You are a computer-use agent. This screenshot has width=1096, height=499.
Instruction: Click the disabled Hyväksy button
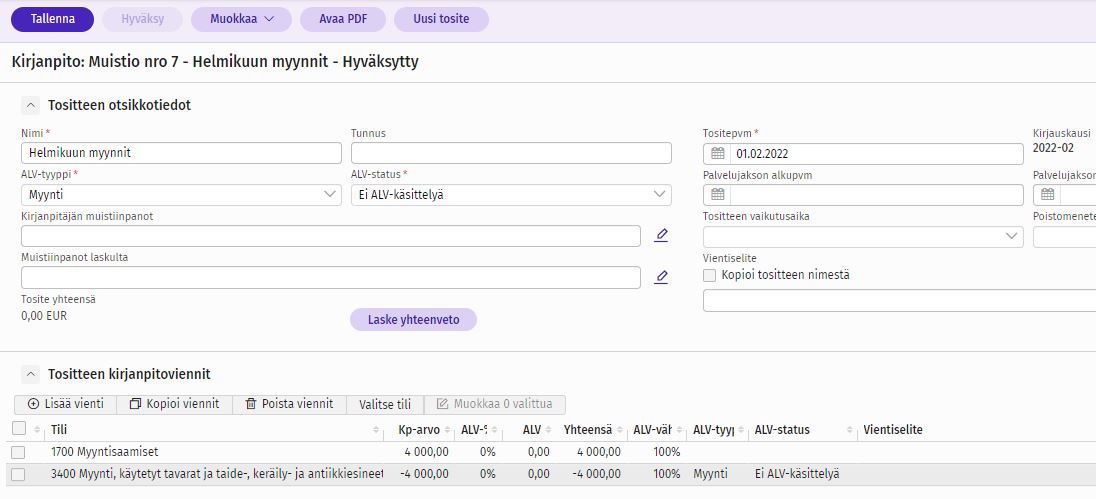coord(143,20)
